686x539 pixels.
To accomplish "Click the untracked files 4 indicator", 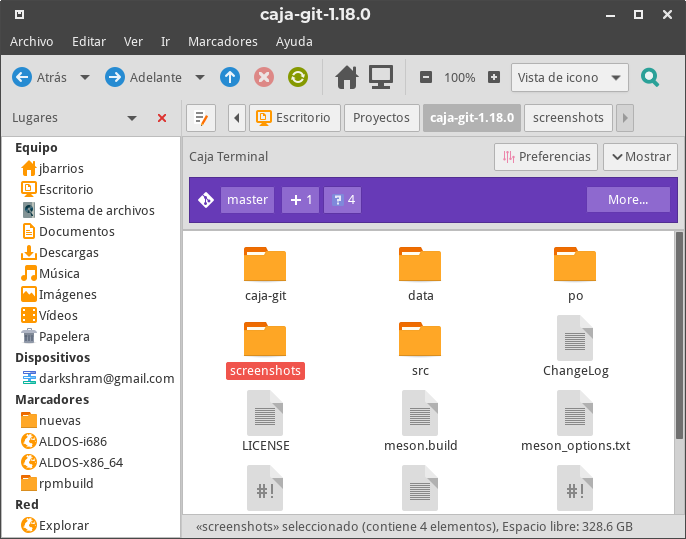I will [x=343, y=200].
